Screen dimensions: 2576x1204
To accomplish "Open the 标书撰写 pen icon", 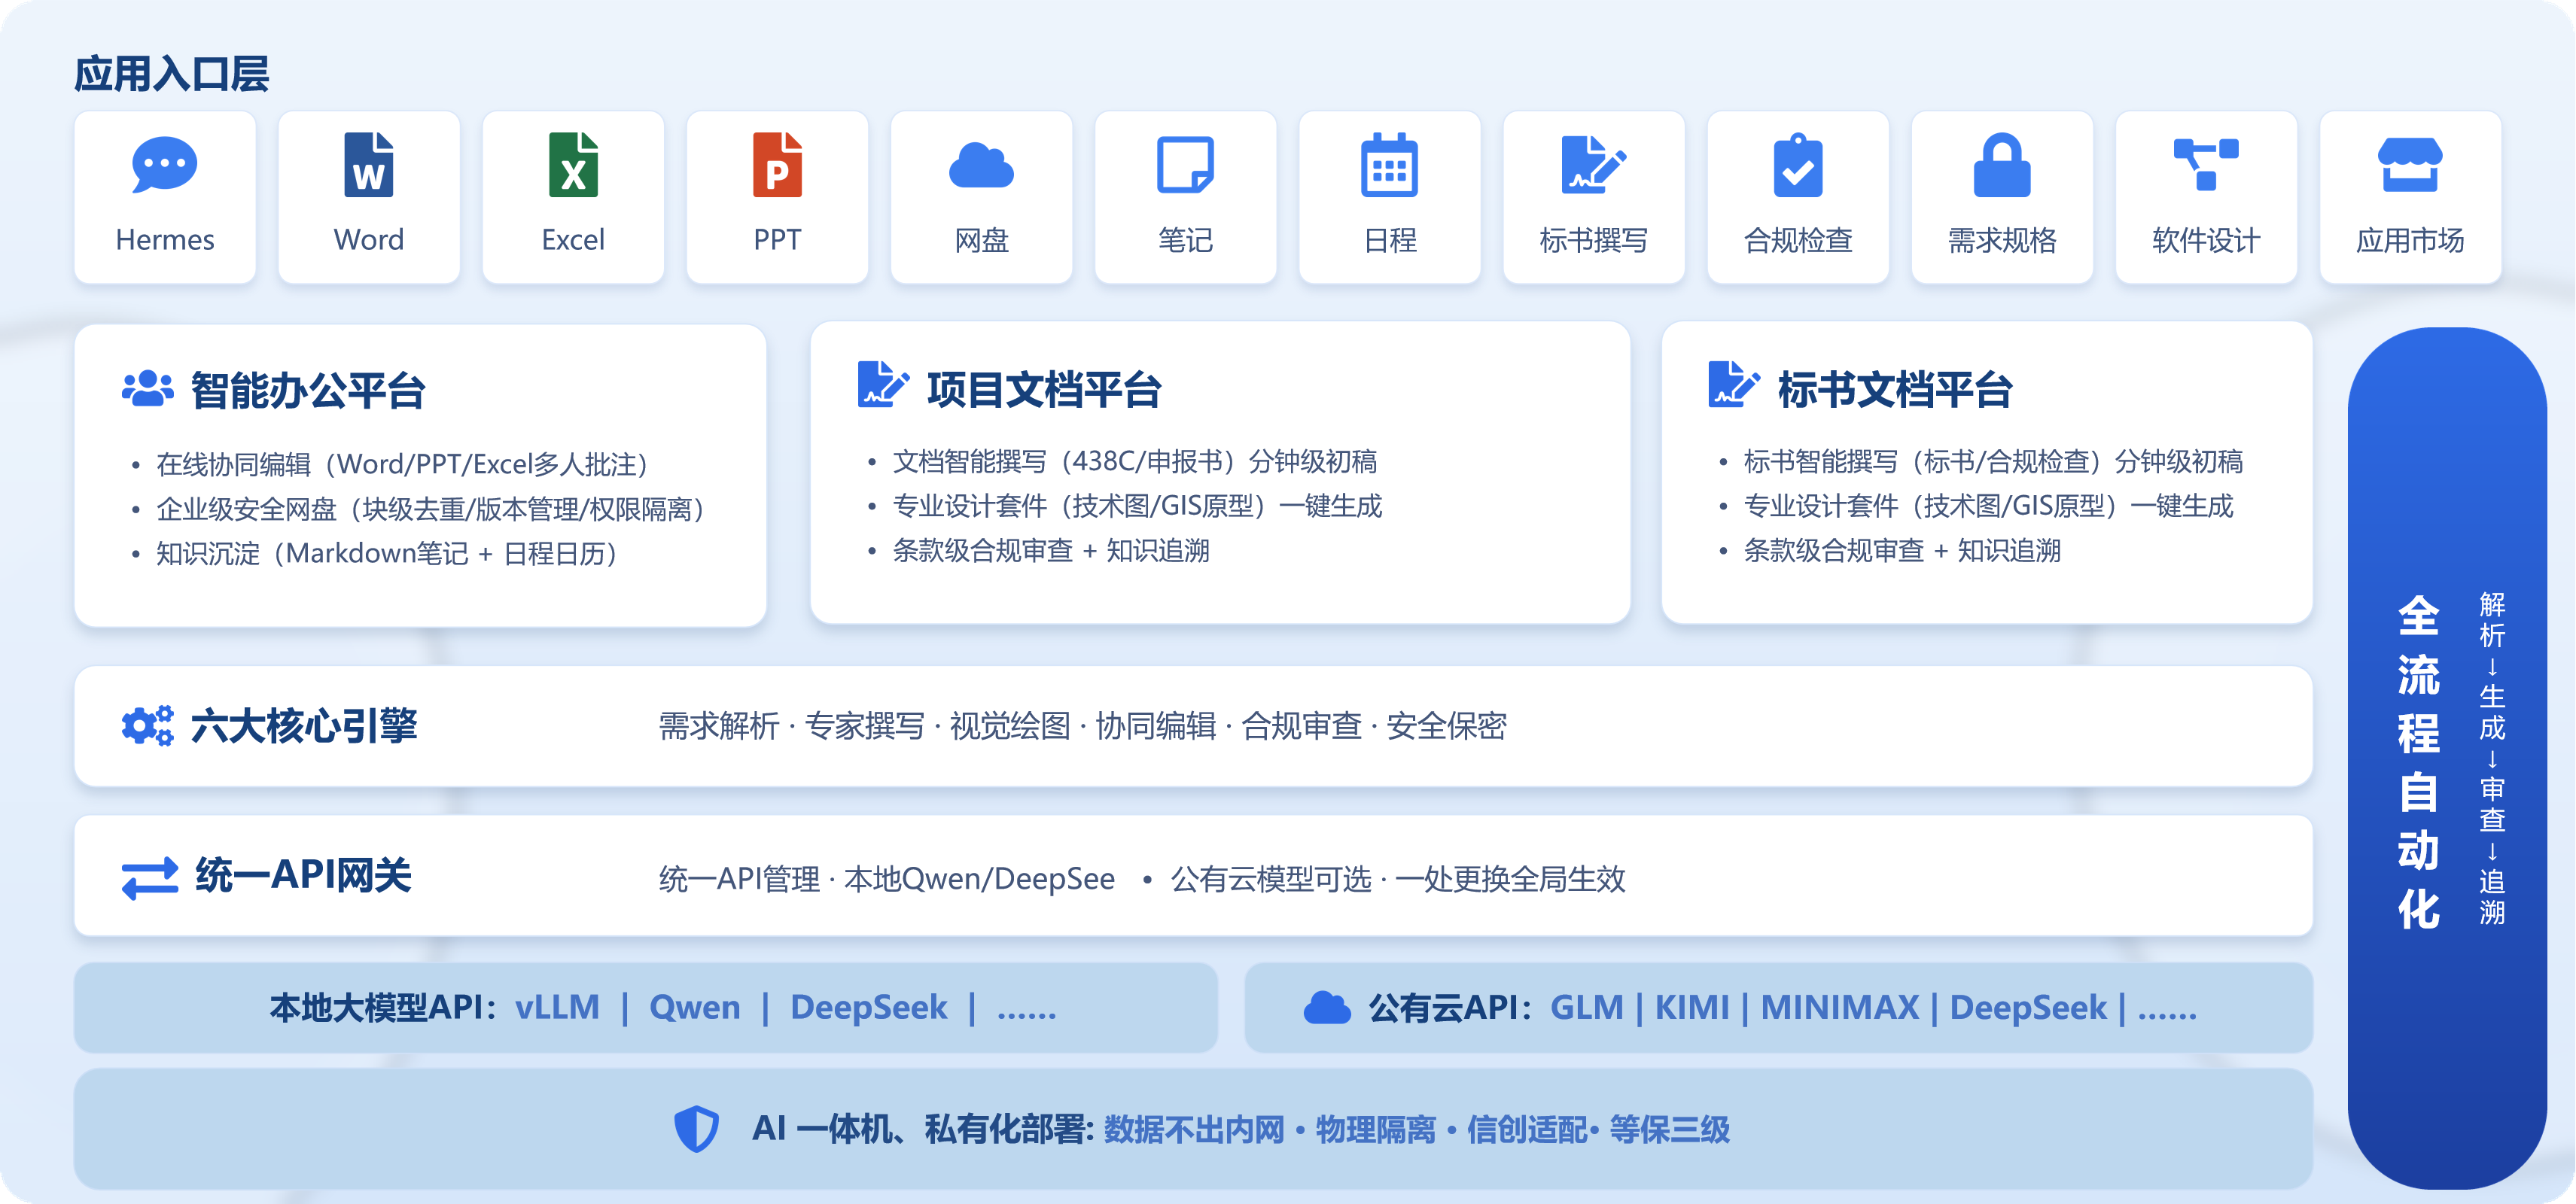I will tap(1594, 165).
